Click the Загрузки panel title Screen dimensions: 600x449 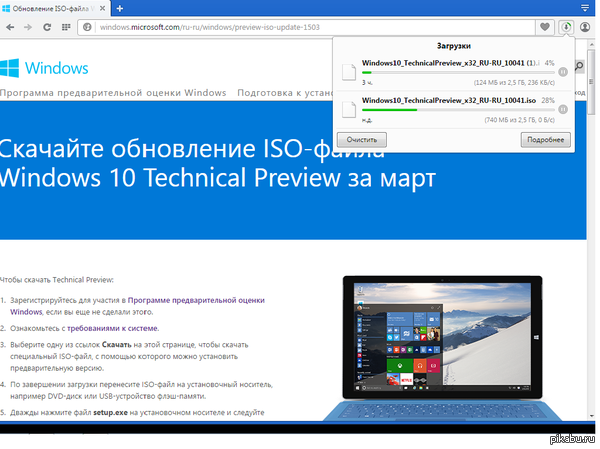[454, 46]
